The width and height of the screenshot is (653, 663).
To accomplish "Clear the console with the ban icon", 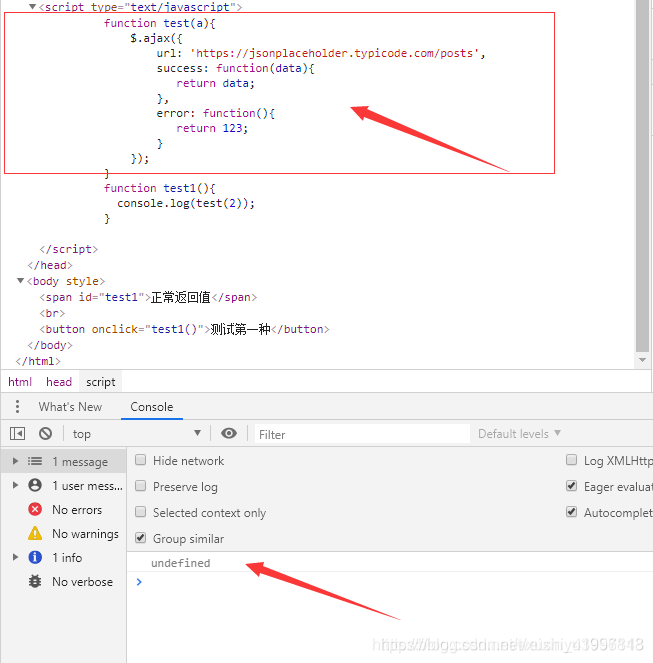I will point(46,433).
